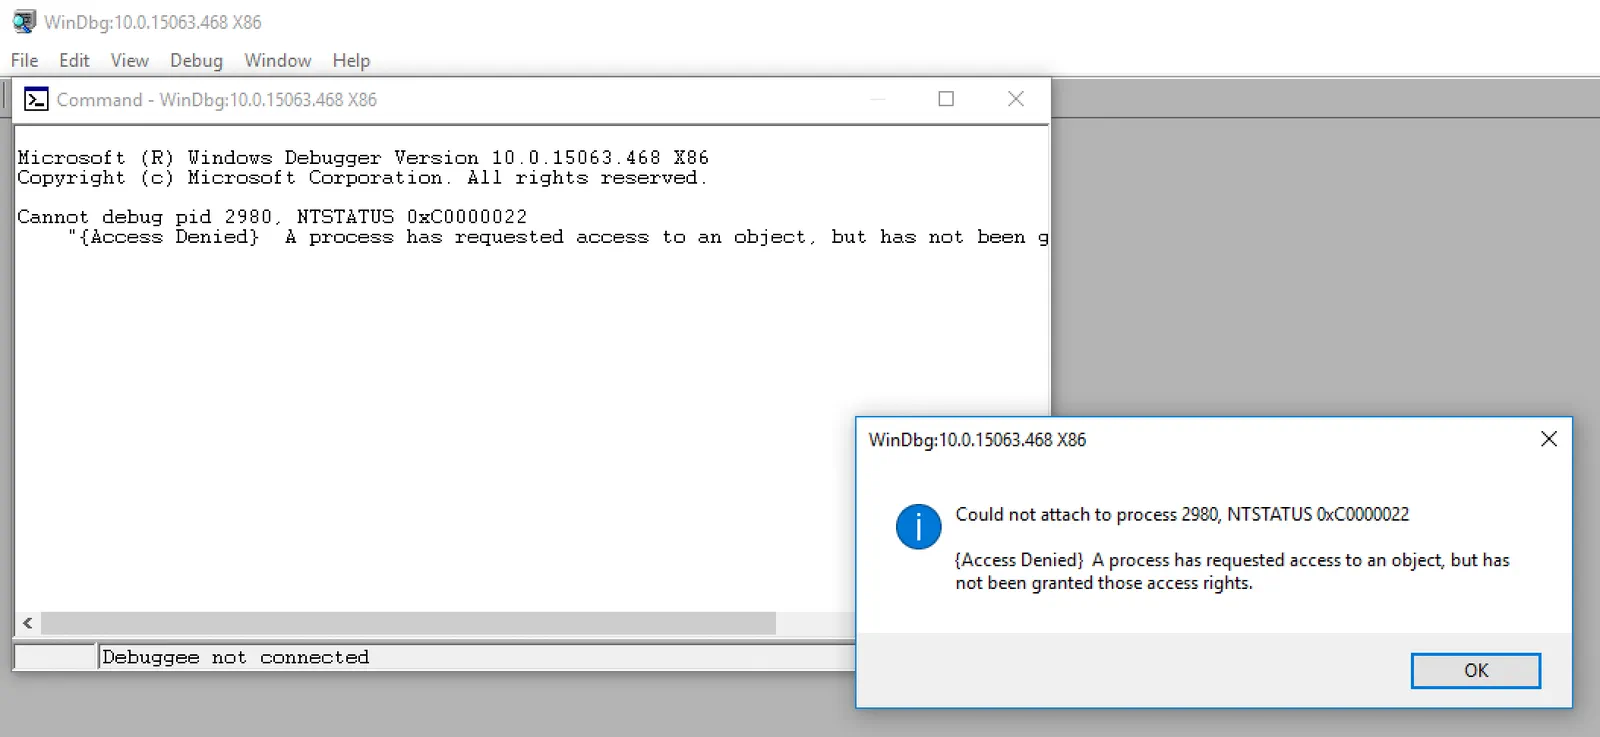Close the attach error dialog with its X

[1548, 439]
